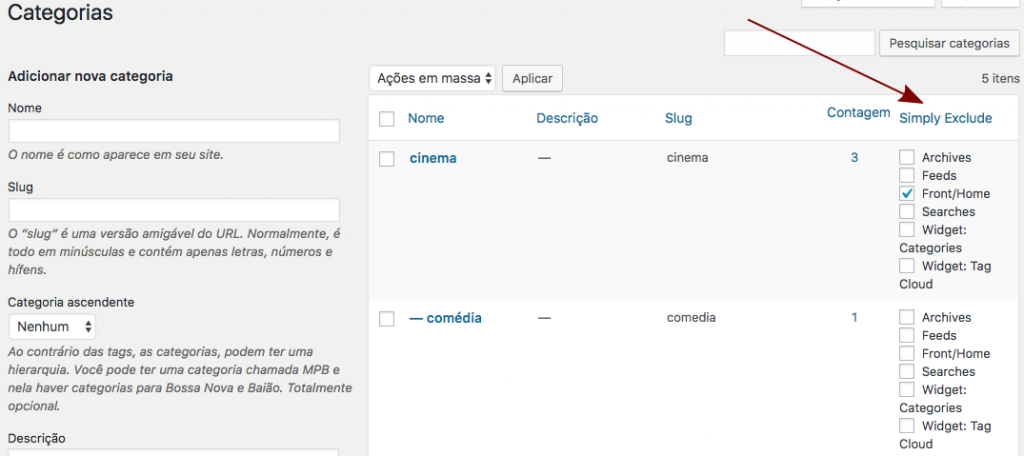Select the cinema row checkbox
This screenshot has height=456, width=1024.
(387, 158)
